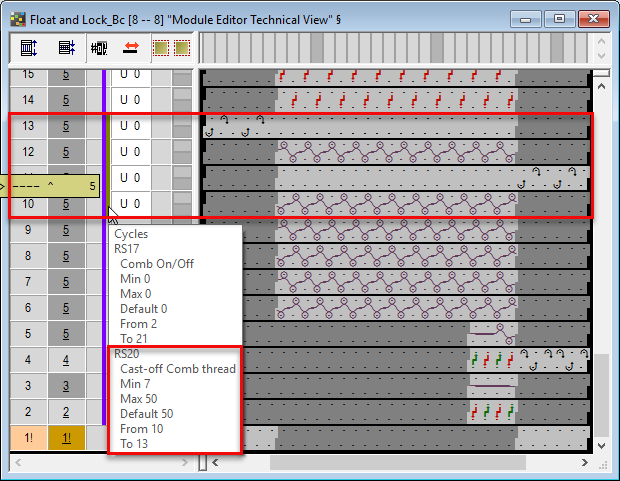Open the U 0 field in row 10
620x481 pixels.
(x=131, y=204)
